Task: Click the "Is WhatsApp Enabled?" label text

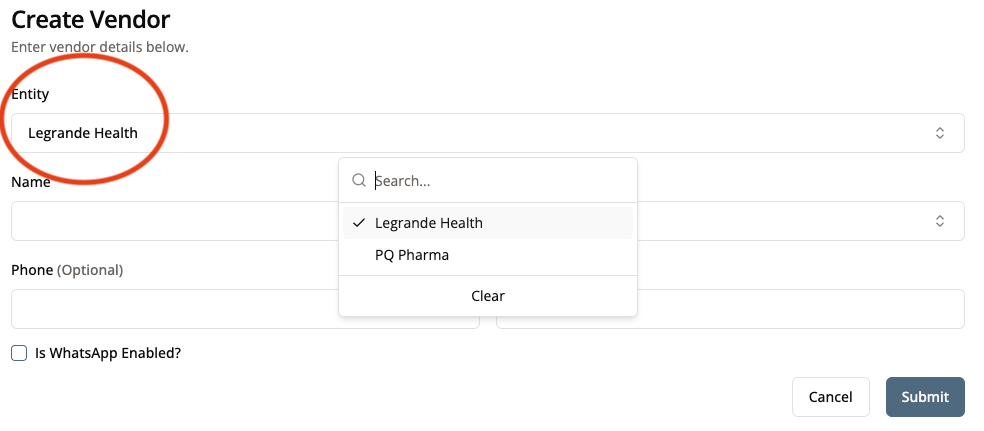Action: [x=108, y=353]
